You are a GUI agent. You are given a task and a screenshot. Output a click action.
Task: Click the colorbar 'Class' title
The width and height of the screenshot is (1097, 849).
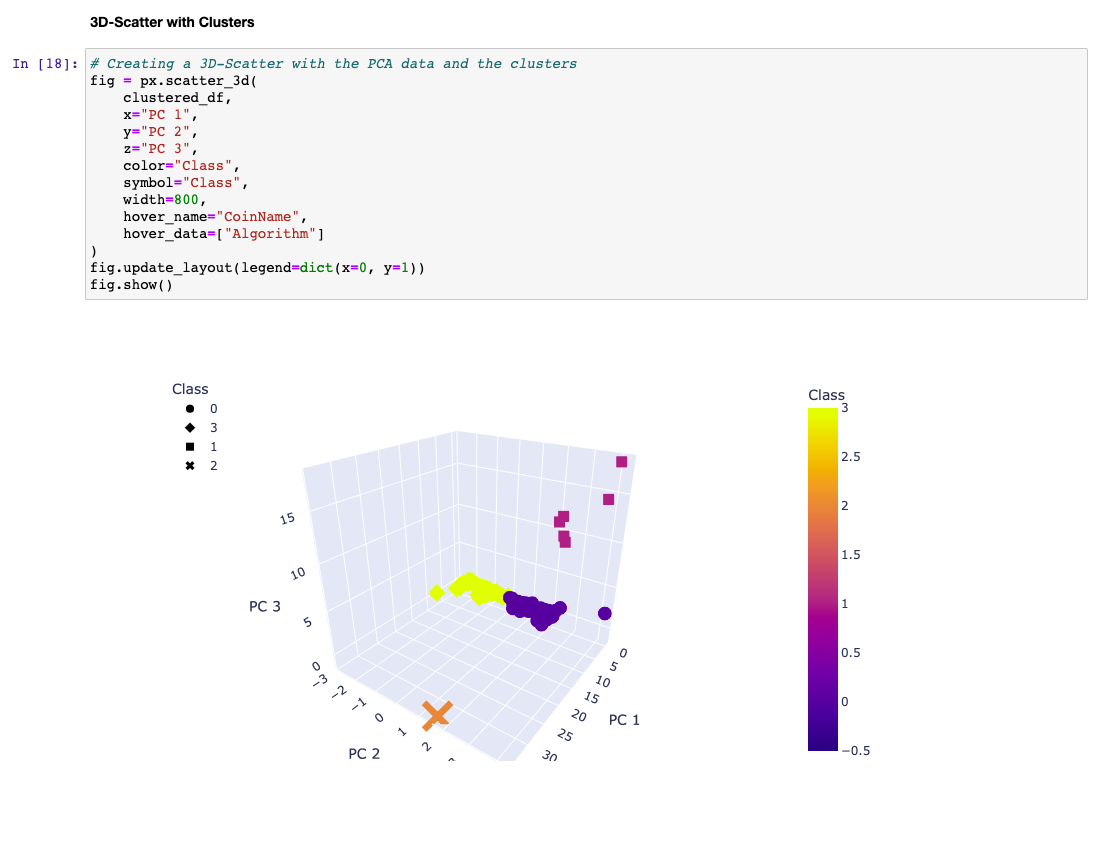pyautogui.click(x=826, y=395)
